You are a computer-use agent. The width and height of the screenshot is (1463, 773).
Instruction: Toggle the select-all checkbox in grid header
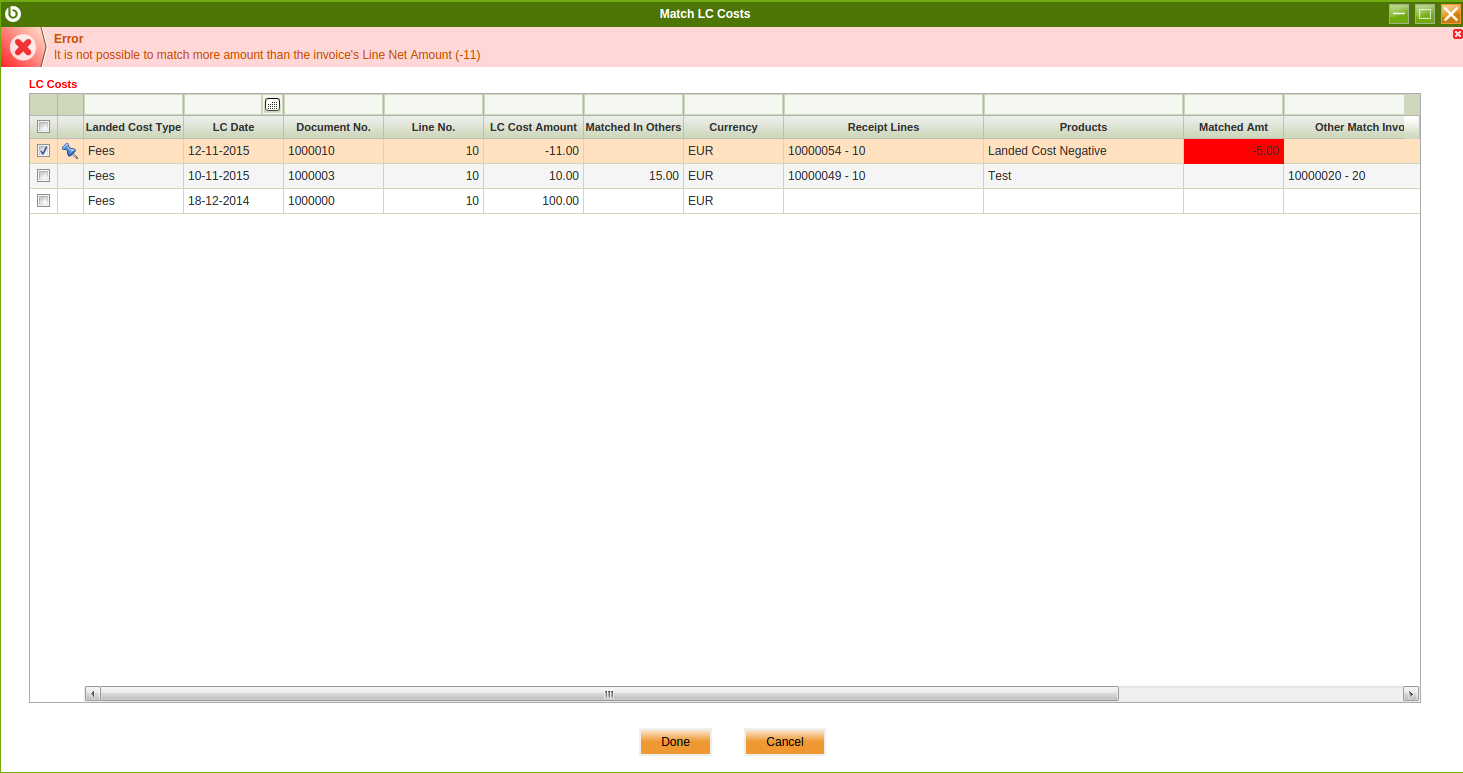pos(43,127)
